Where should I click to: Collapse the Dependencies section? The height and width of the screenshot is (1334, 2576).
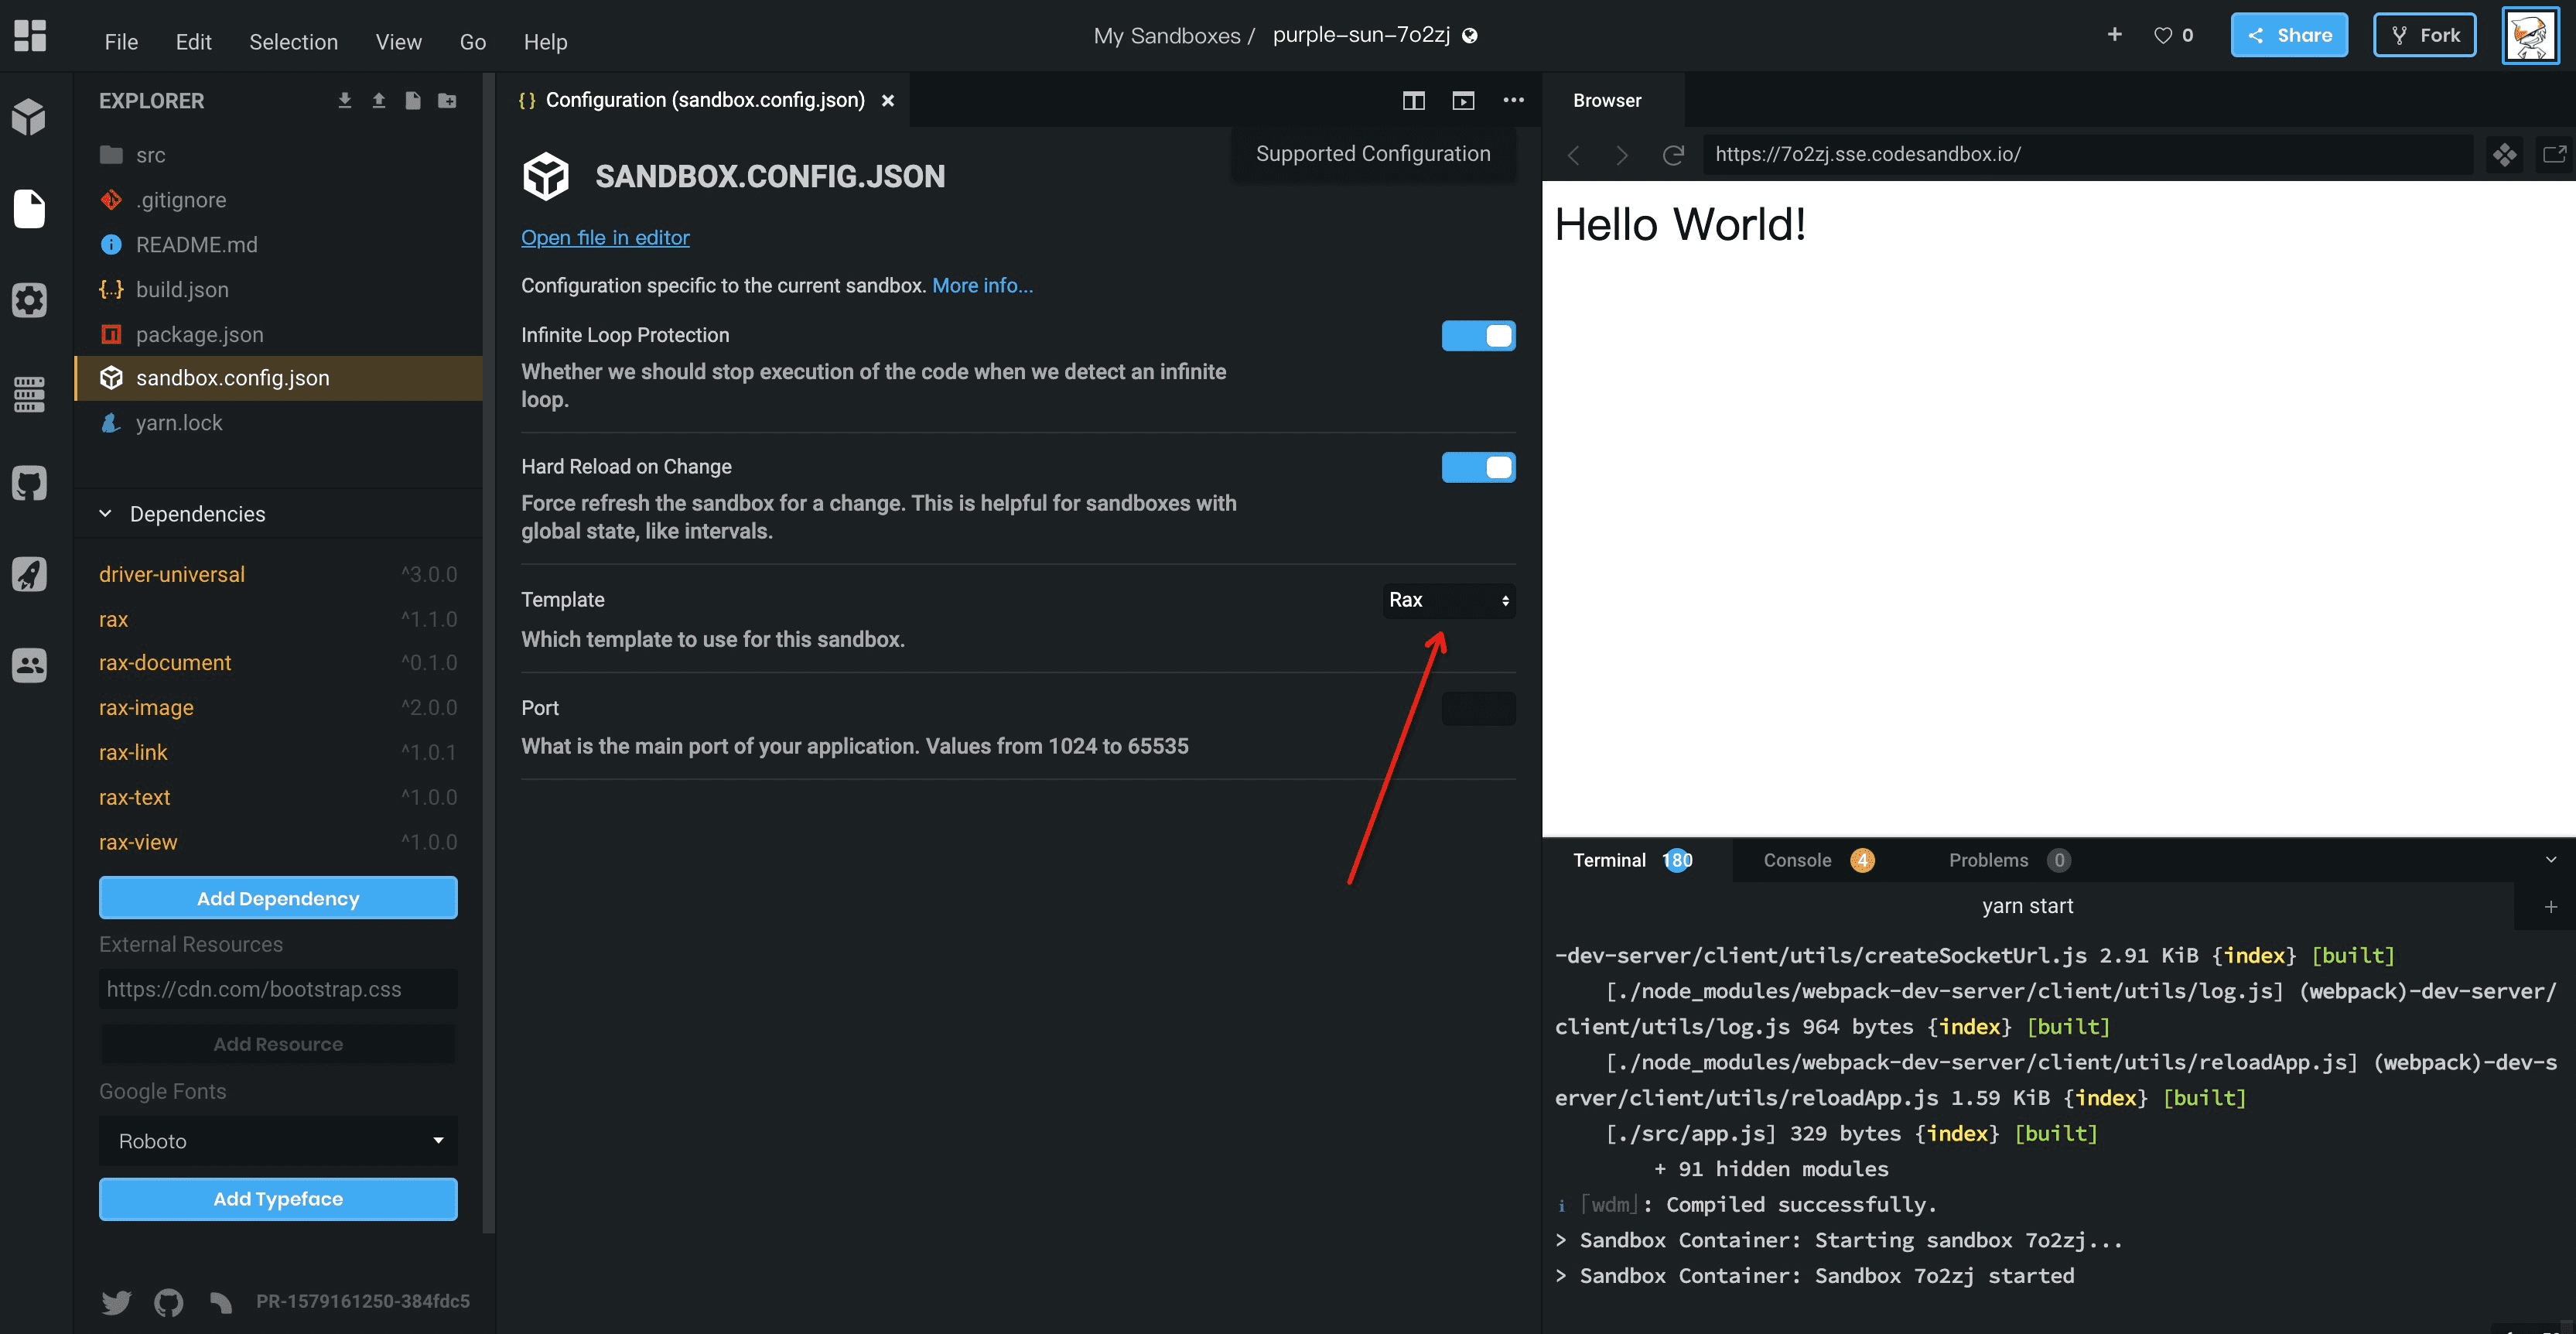106,514
